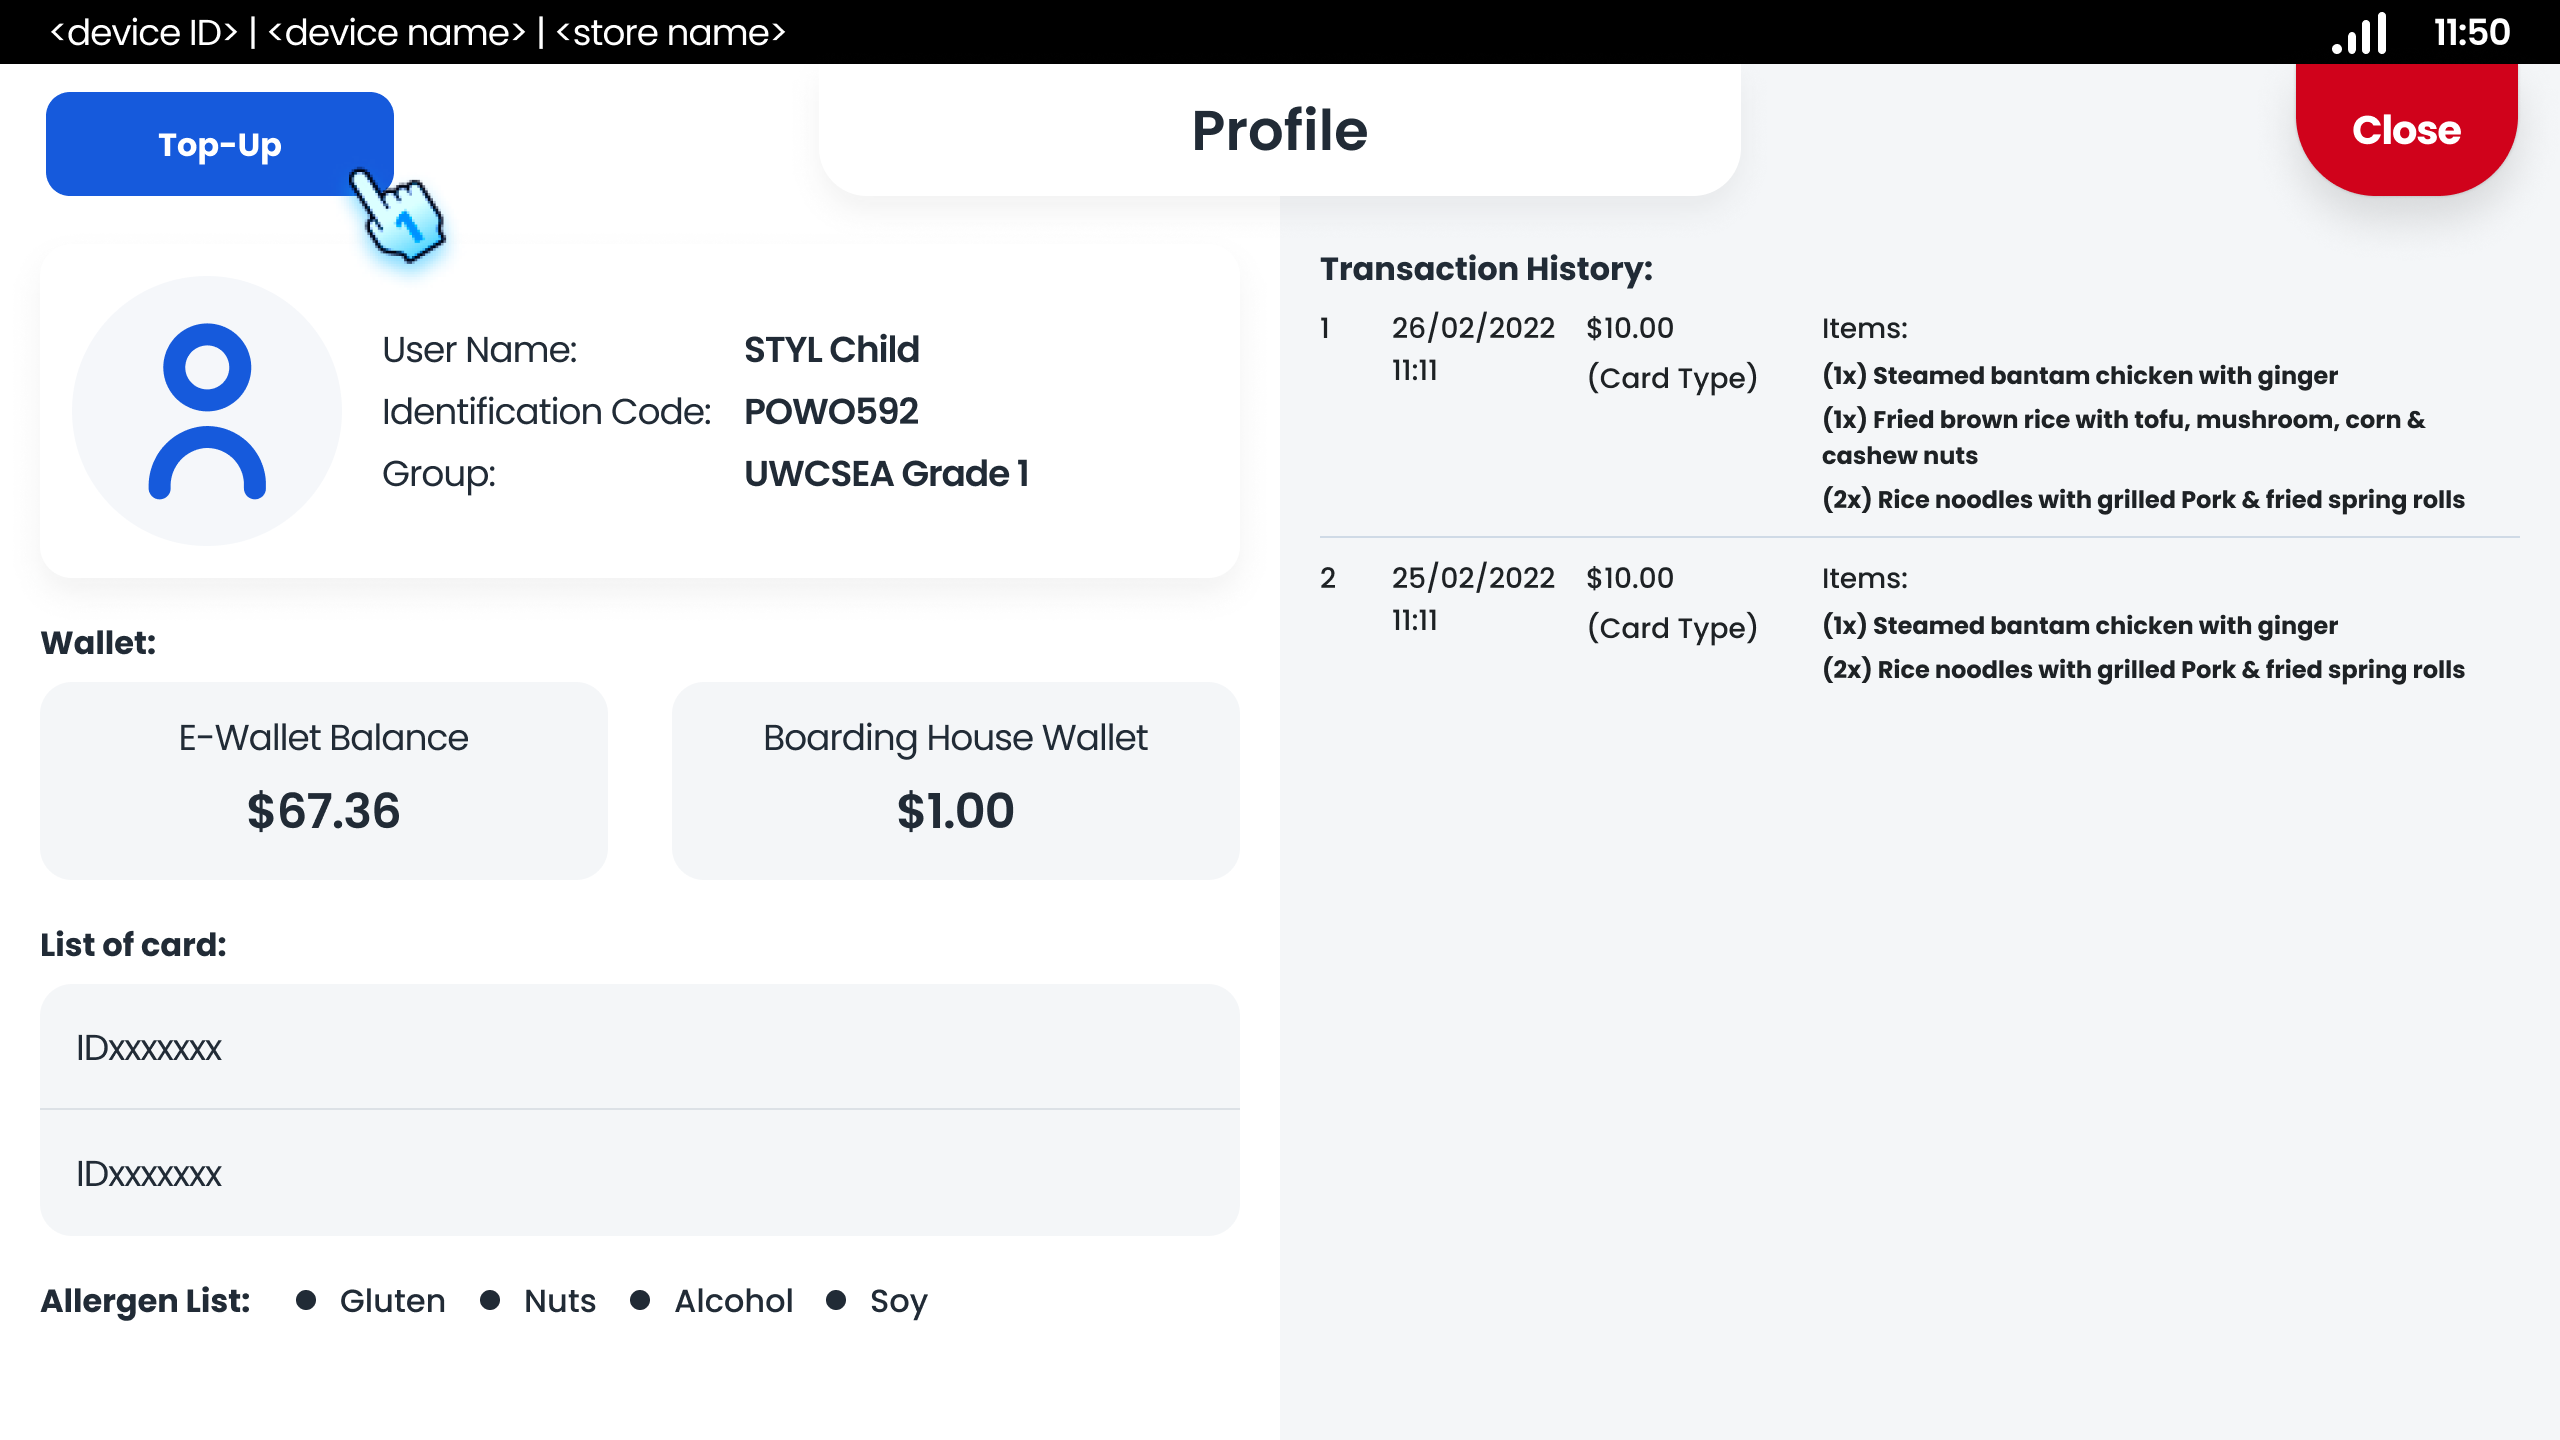Viewport: 2560px width, 1440px height.
Task: Click the Alcohol allergen bullet
Action: coord(640,1300)
